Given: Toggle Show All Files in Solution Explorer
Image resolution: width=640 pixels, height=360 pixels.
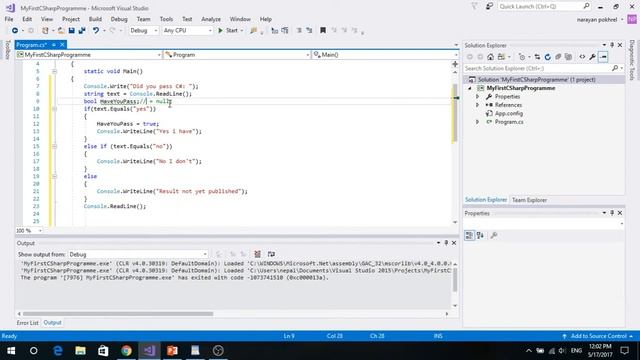Looking at the screenshot, I should [x=568, y=57].
